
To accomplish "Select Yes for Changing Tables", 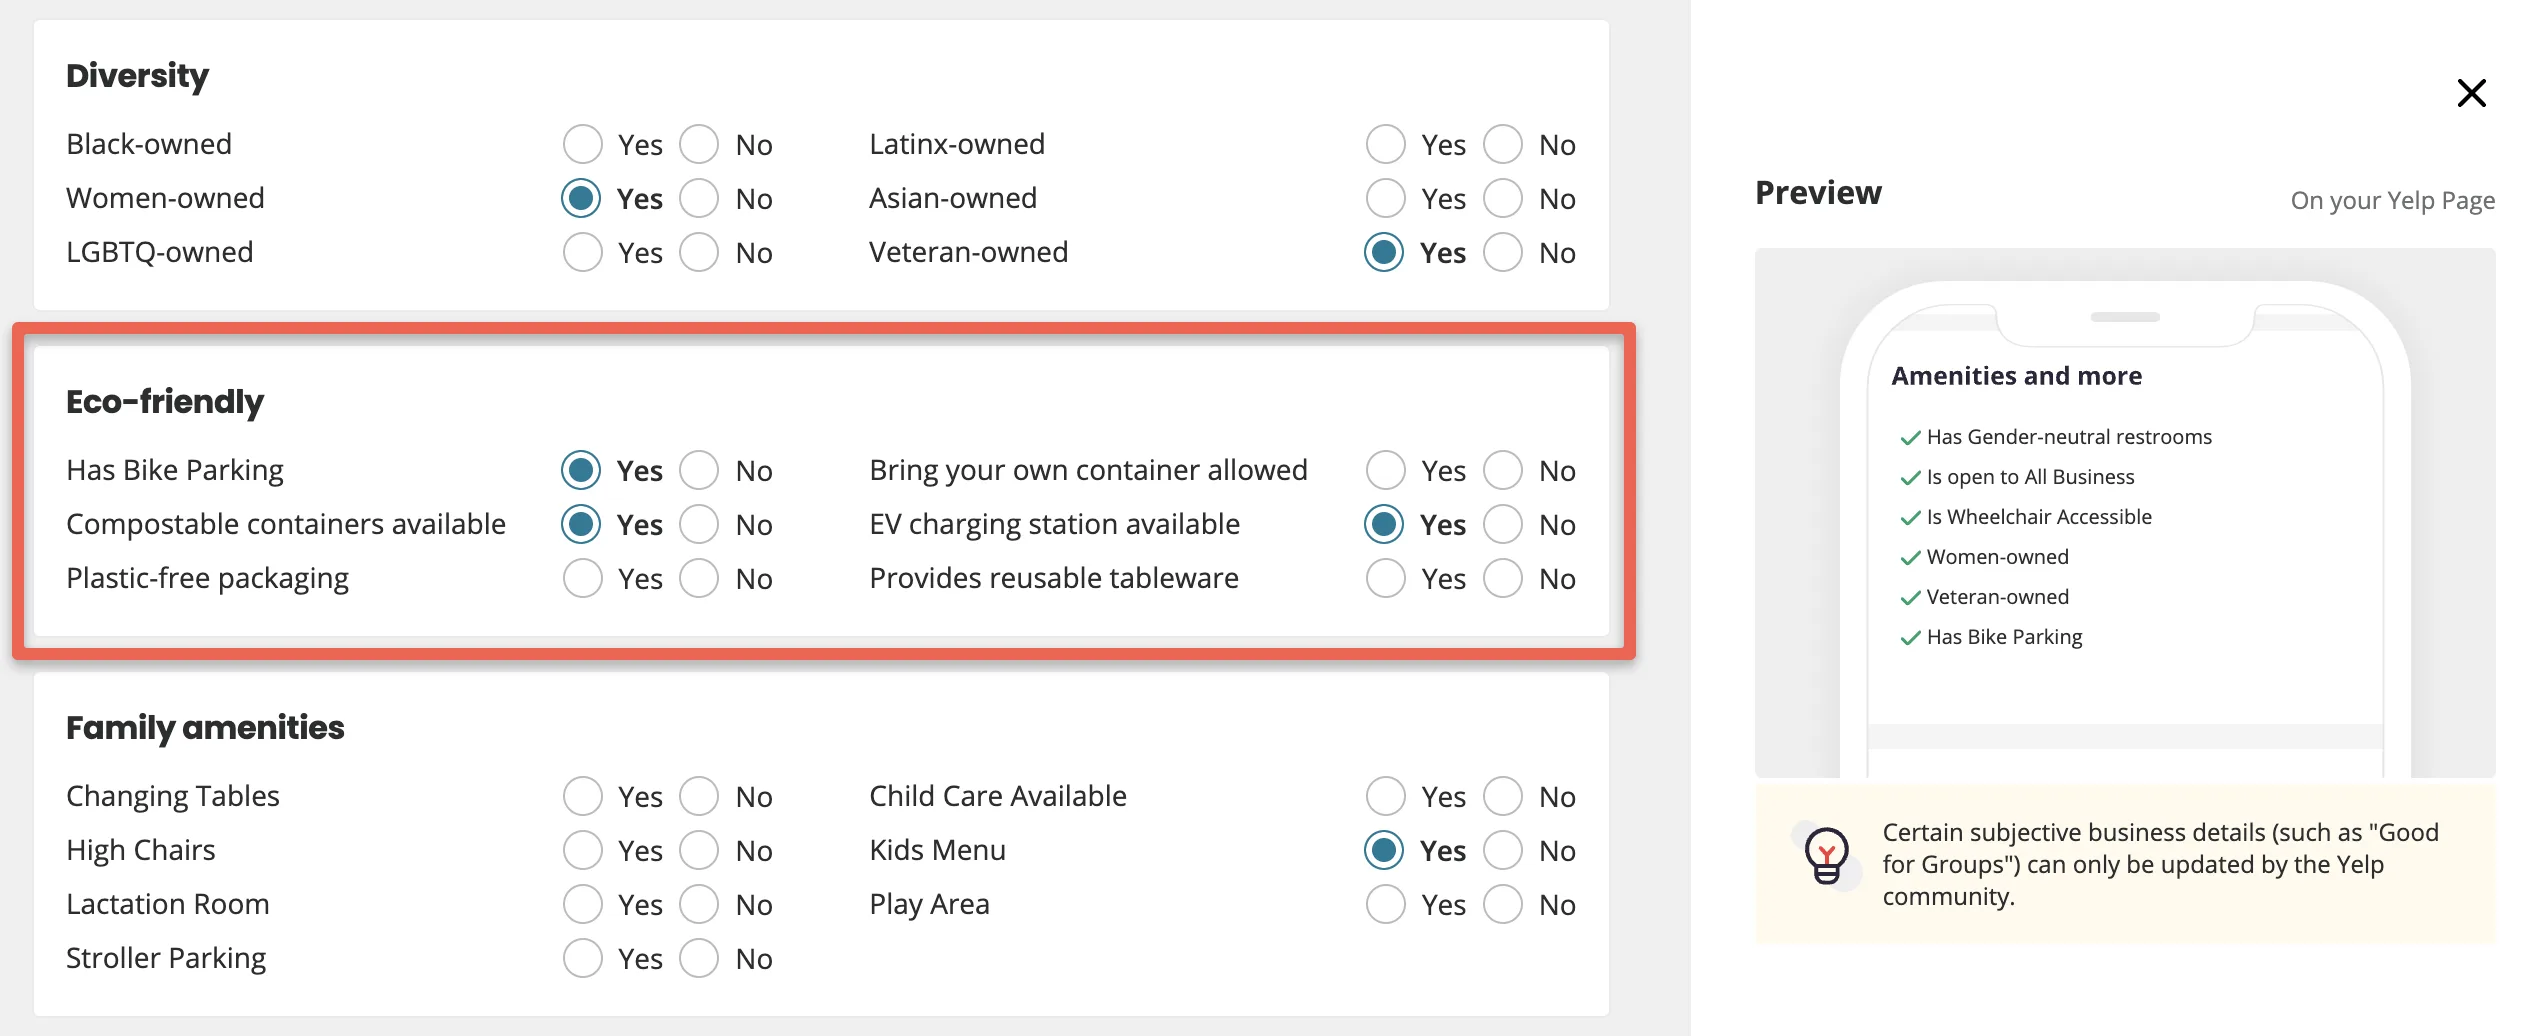I will click(x=582, y=796).
